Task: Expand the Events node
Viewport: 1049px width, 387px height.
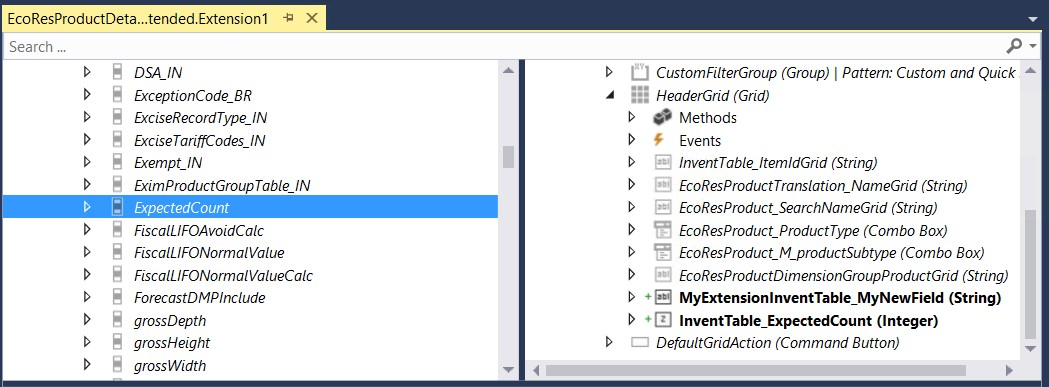Action: coord(631,140)
